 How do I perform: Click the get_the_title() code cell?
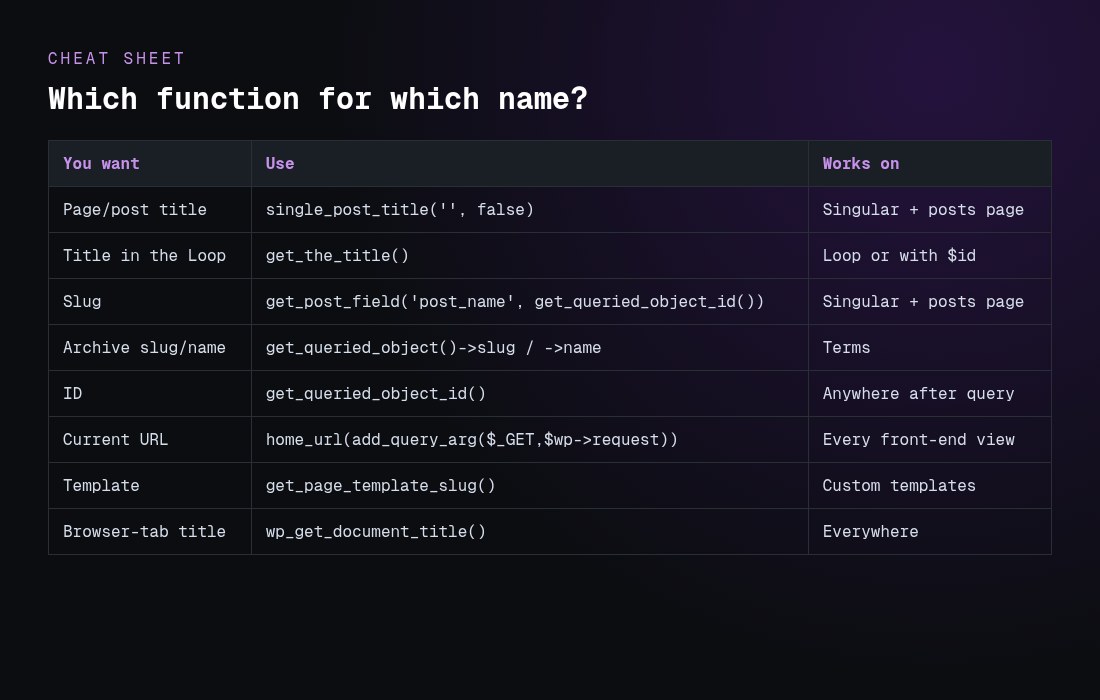(530, 255)
